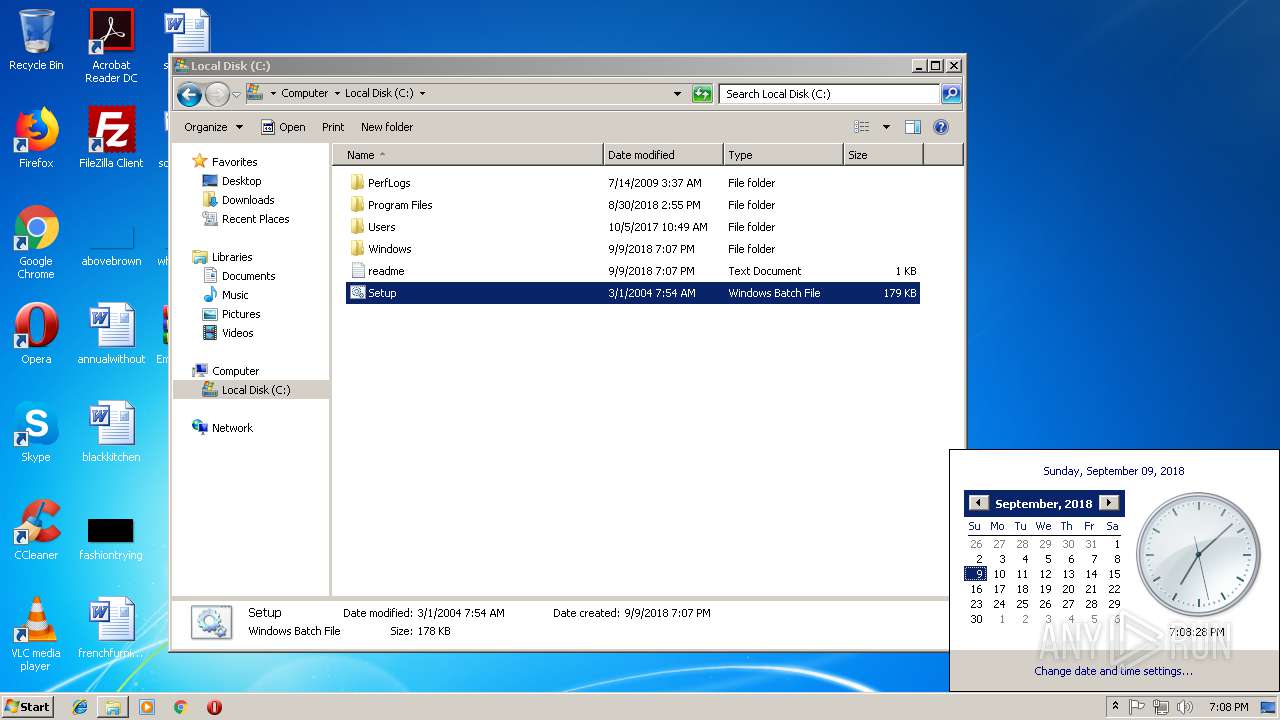Sort by the Size column header
This screenshot has height=720, width=1280.
[x=883, y=155]
